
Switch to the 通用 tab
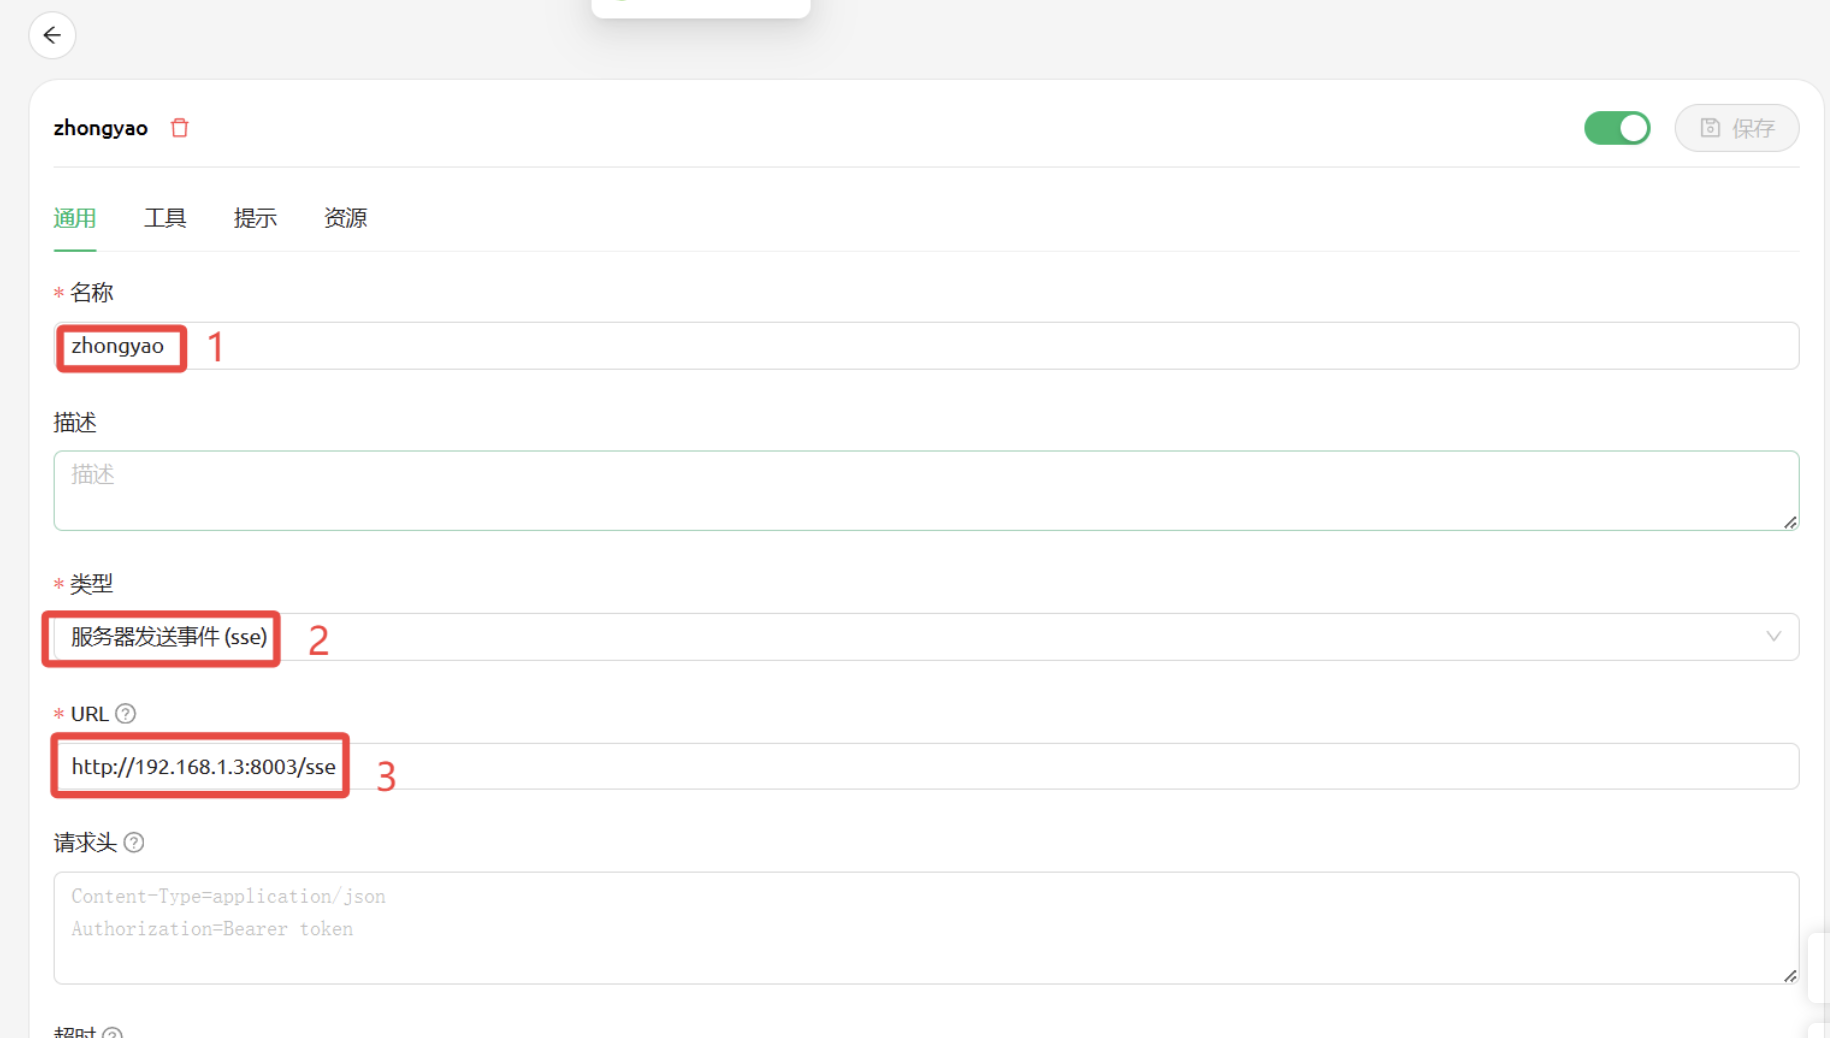point(75,218)
